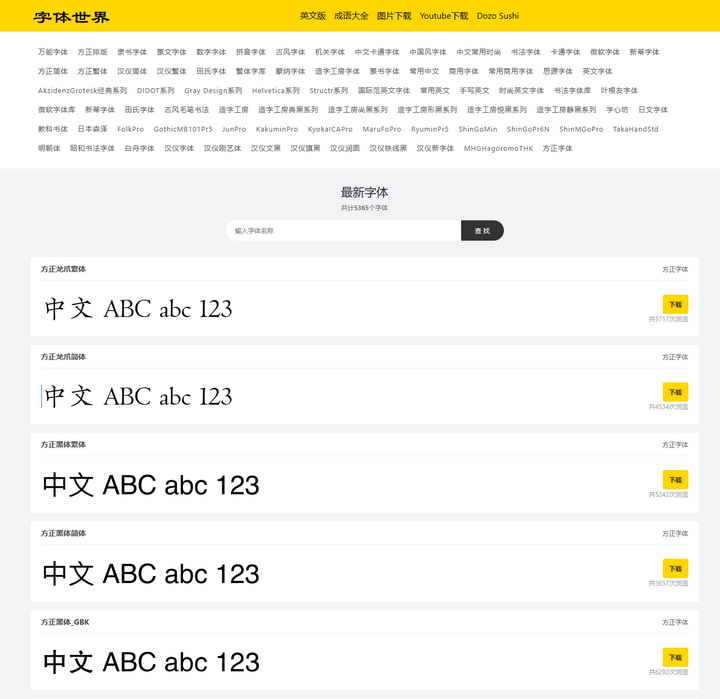Open the 方正黑体简体 font title

pos(63,533)
